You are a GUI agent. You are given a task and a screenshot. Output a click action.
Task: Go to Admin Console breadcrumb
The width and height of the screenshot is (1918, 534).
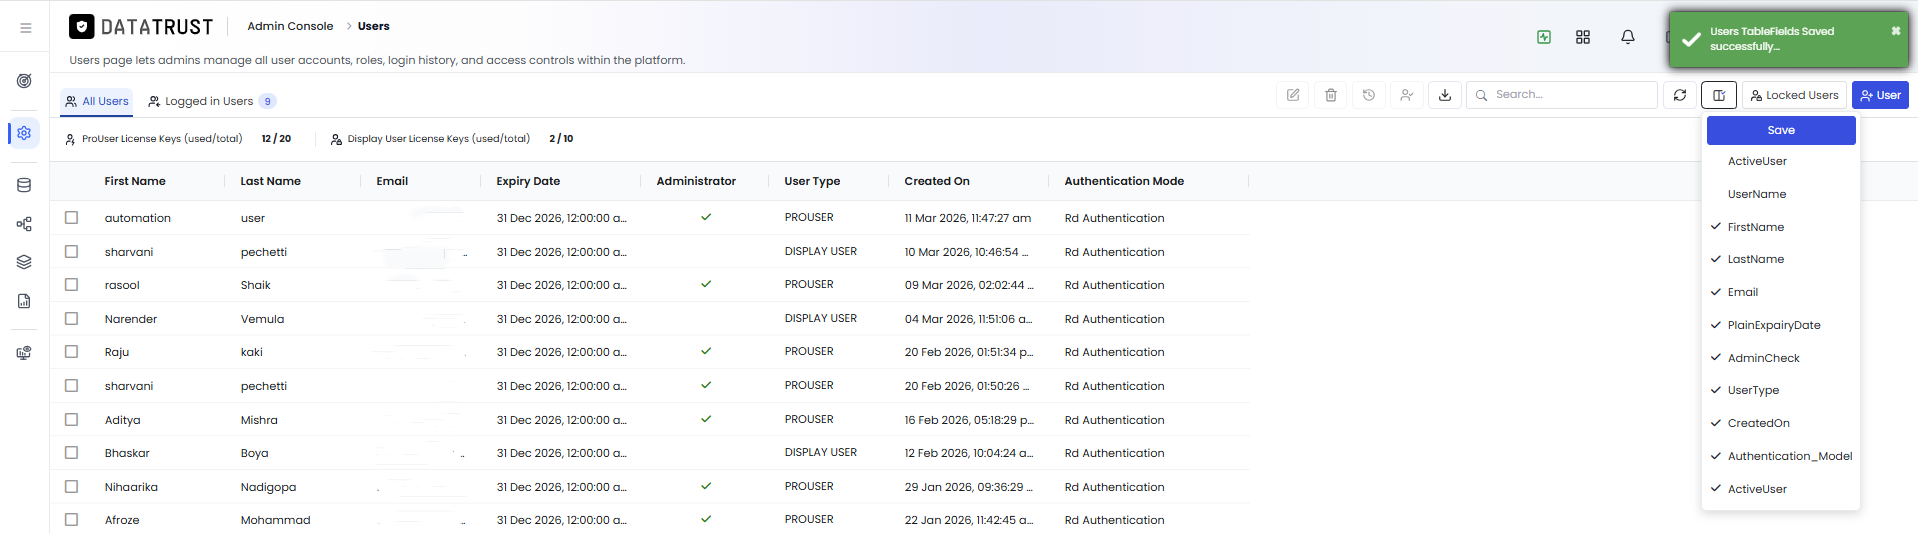click(290, 26)
